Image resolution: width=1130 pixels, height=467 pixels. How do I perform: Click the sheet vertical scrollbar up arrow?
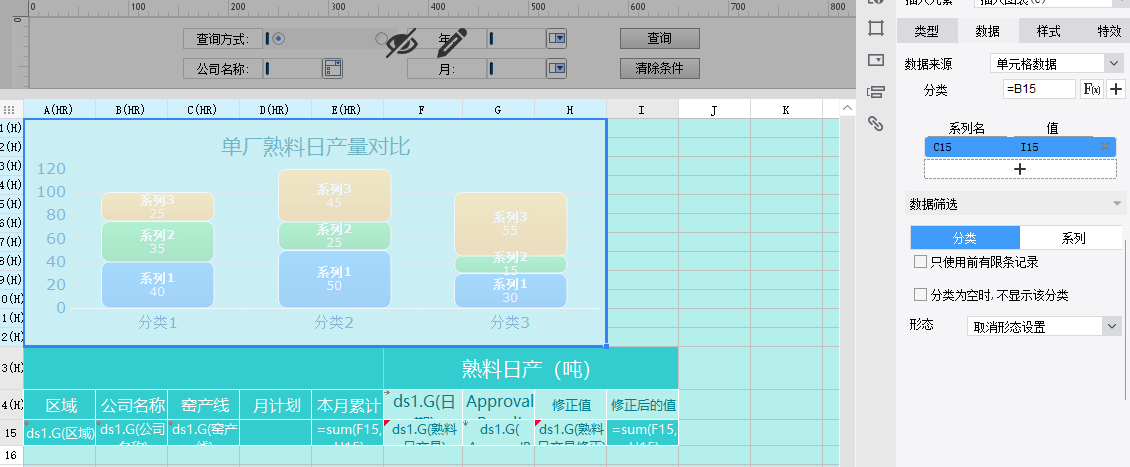tap(848, 109)
